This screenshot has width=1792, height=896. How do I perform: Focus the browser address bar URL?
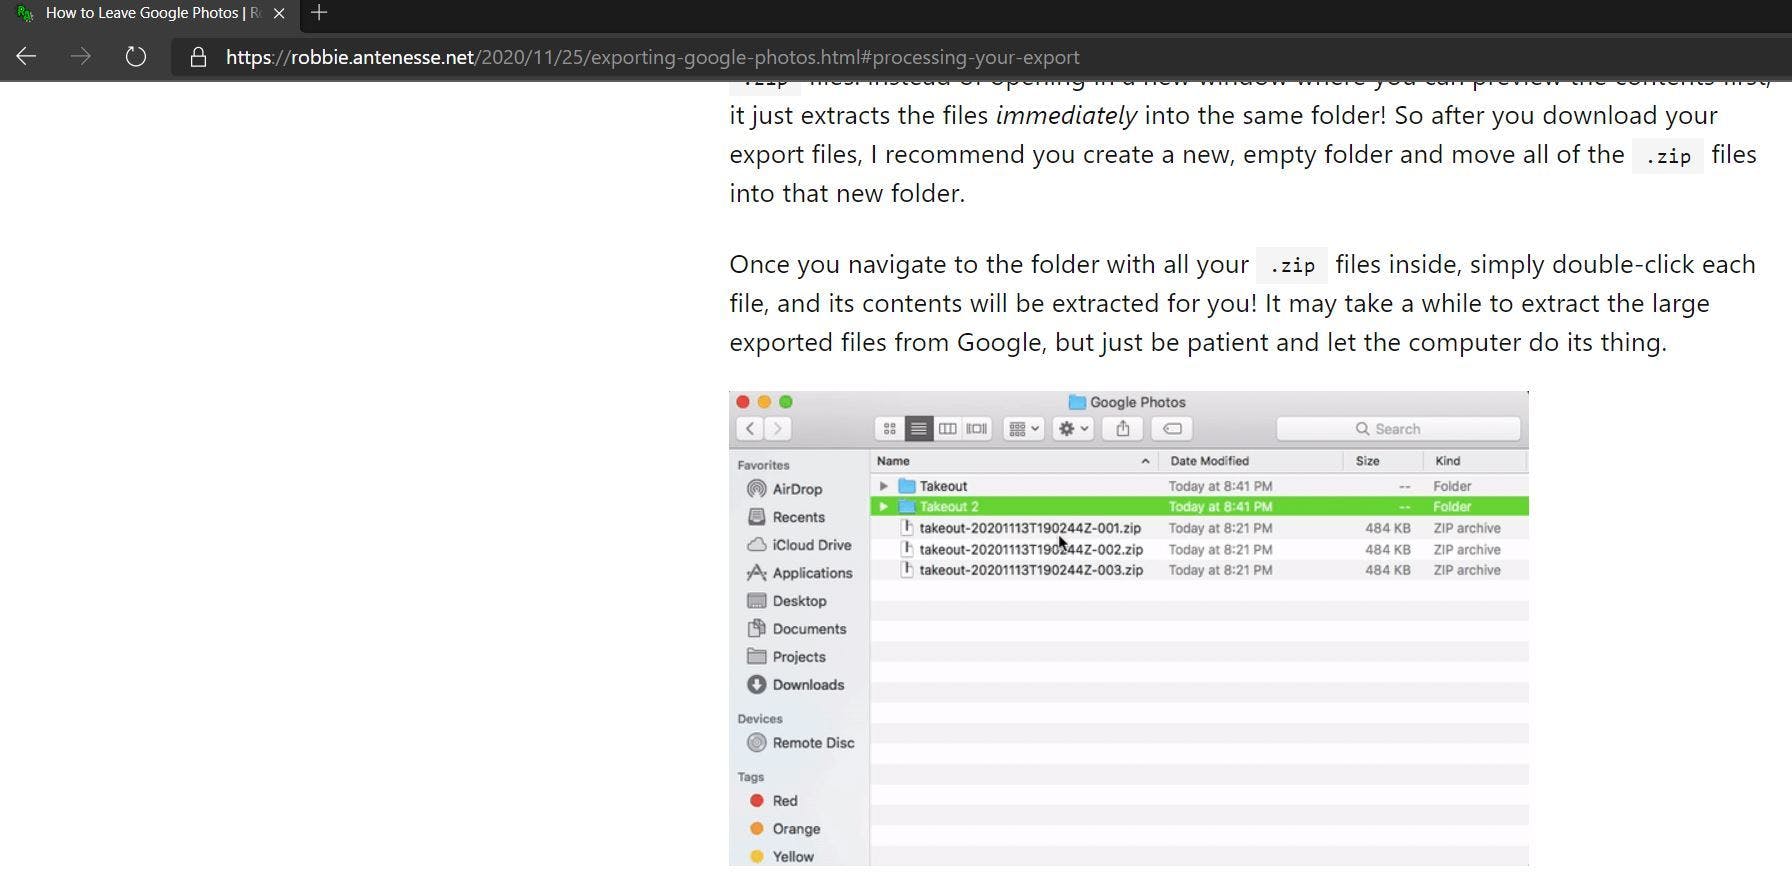click(x=652, y=57)
